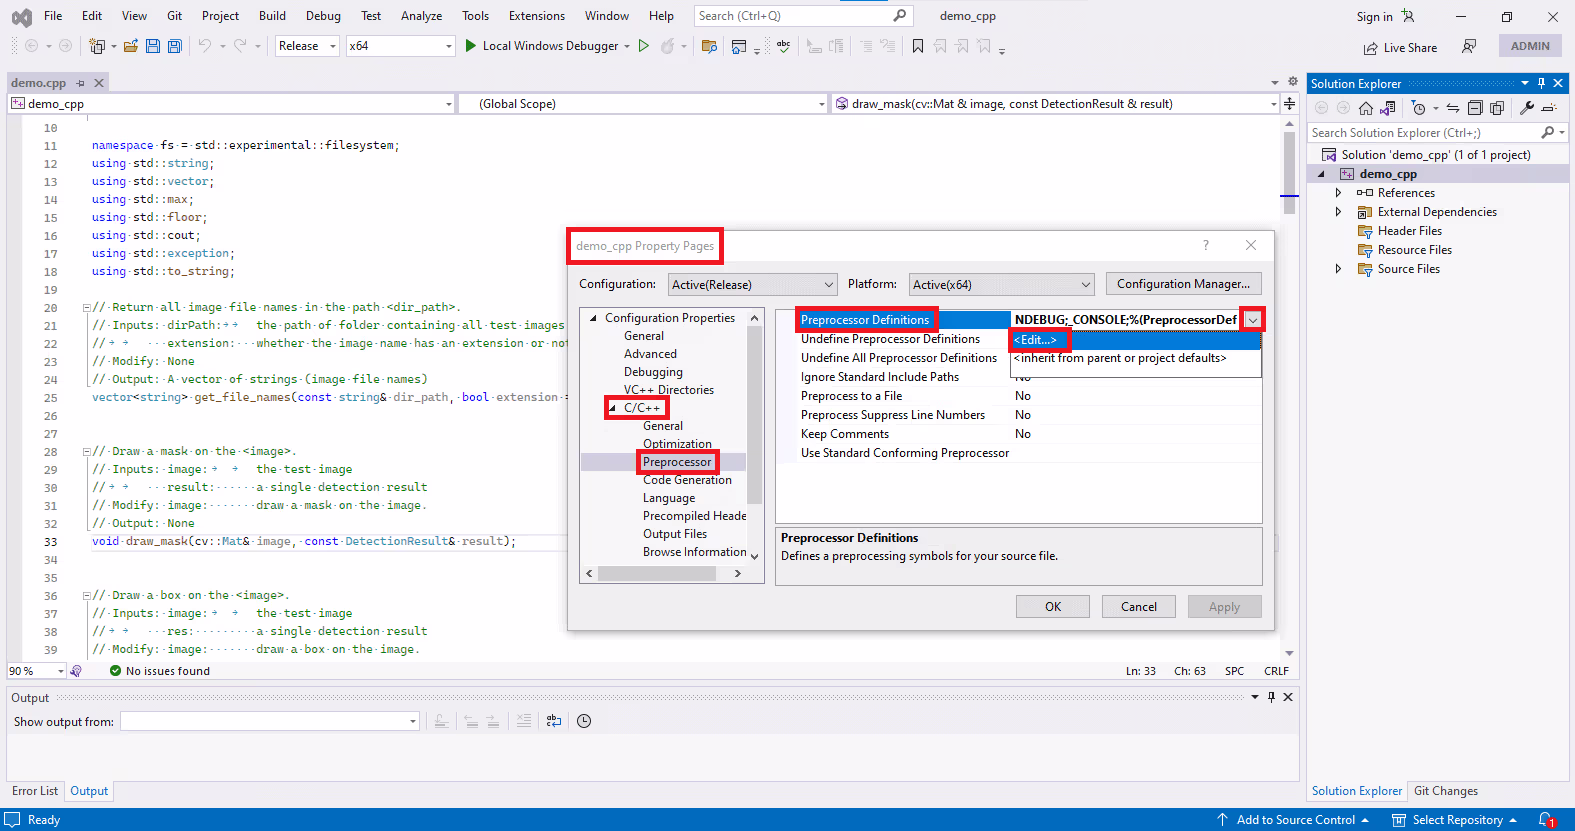This screenshot has height=831, width=1575.
Task: Switch views icon in Solution Explorer toolbar
Action: [1388, 108]
